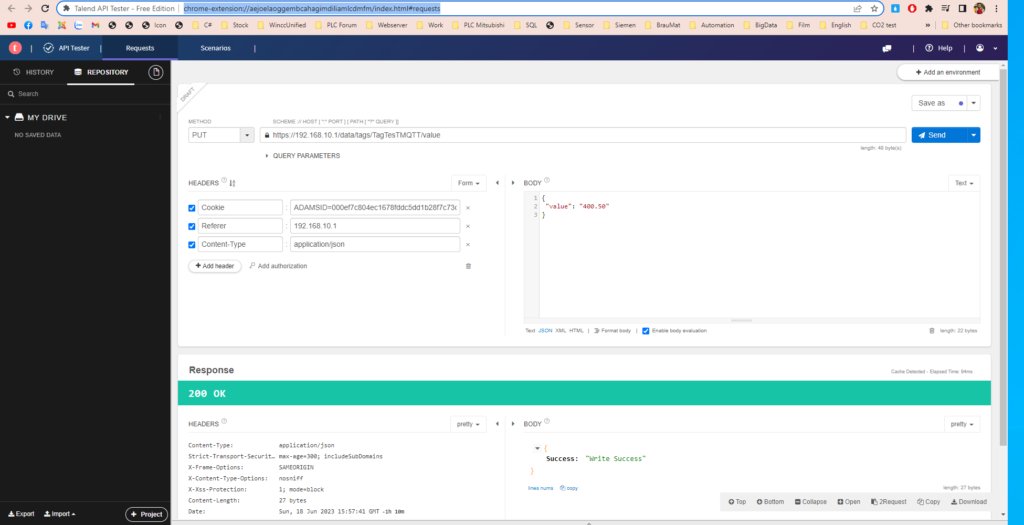Open response body pretty dropdown
Screen dimensions: 1024x525
962,424
